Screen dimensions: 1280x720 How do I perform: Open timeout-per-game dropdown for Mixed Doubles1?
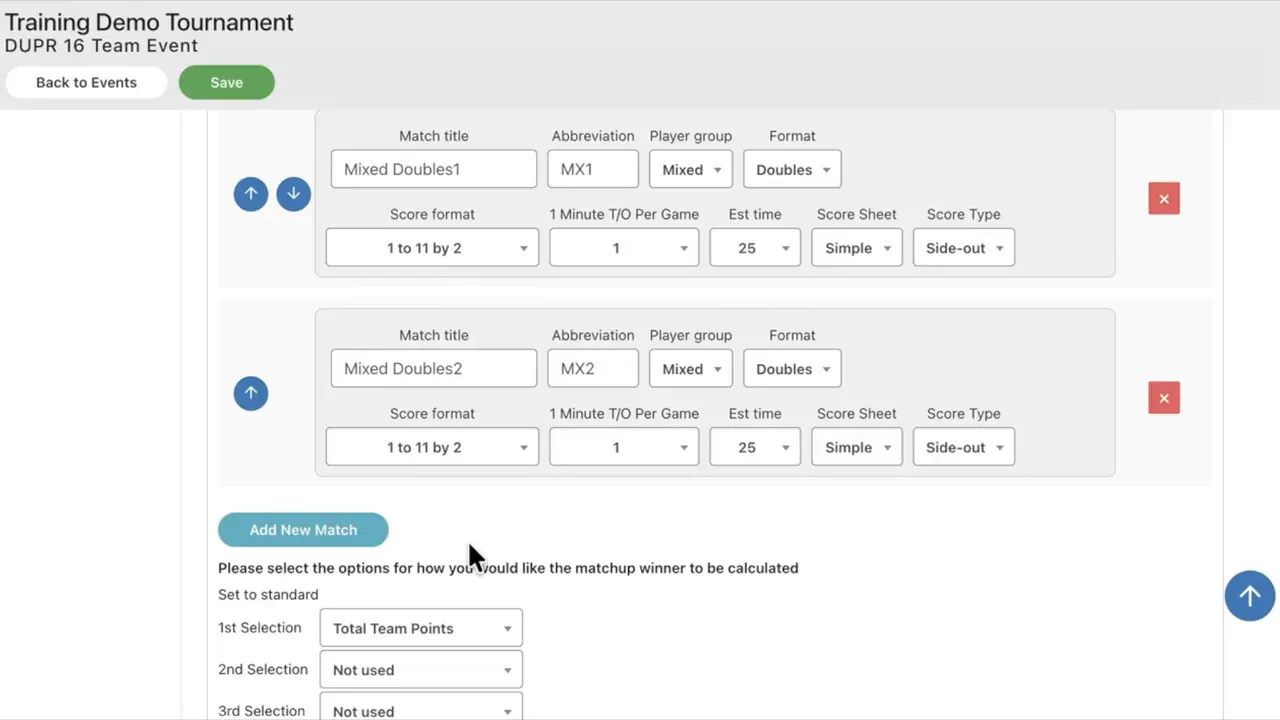point(624,248)
